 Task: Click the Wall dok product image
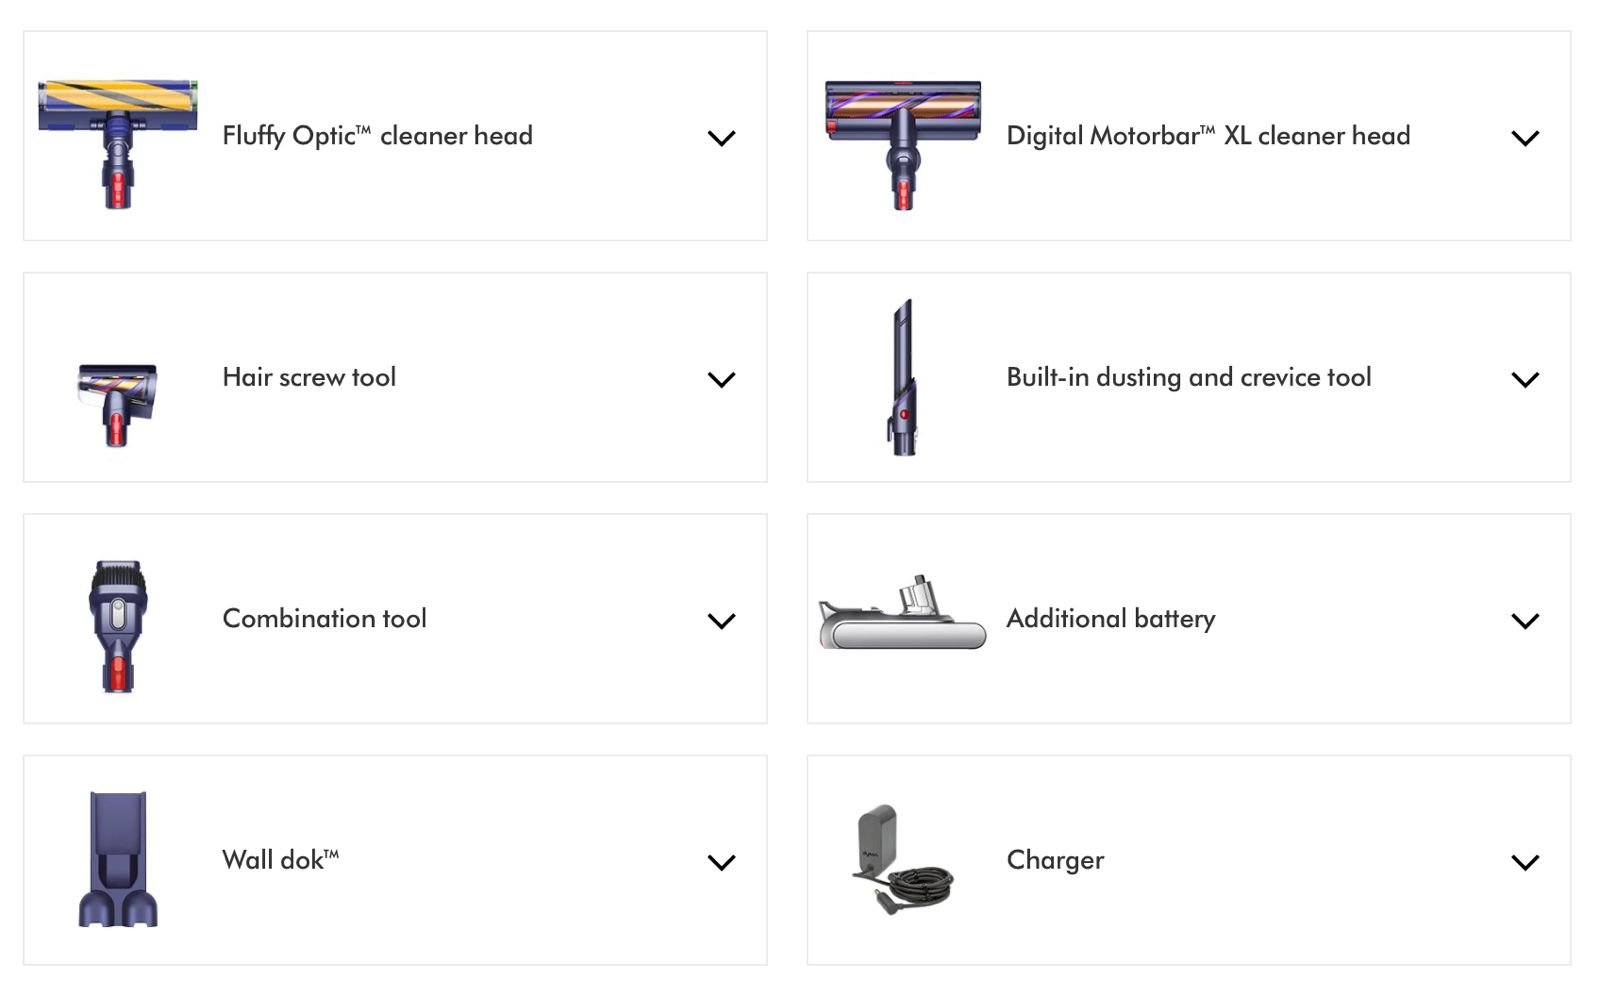pos(118,860)
